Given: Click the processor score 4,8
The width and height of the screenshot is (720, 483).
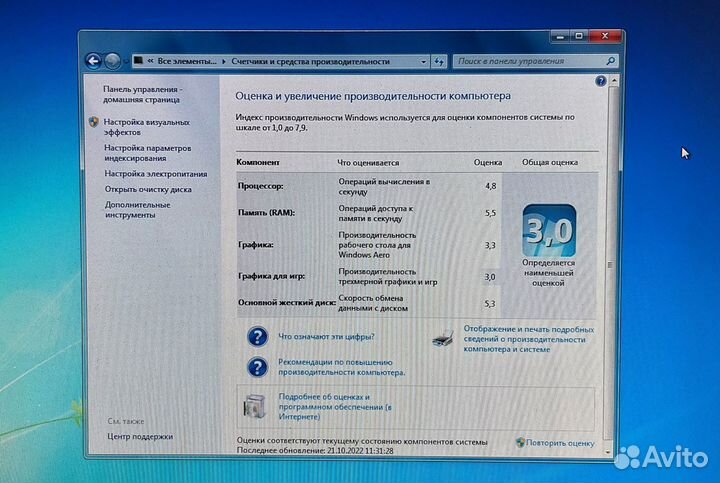Looking at the screenshot, I should (x=490, y=186).
